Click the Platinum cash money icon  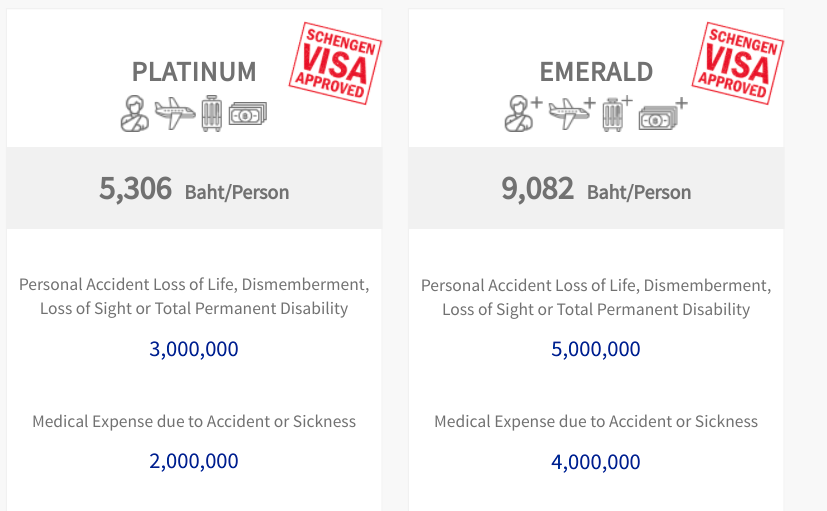click(248, 114)
